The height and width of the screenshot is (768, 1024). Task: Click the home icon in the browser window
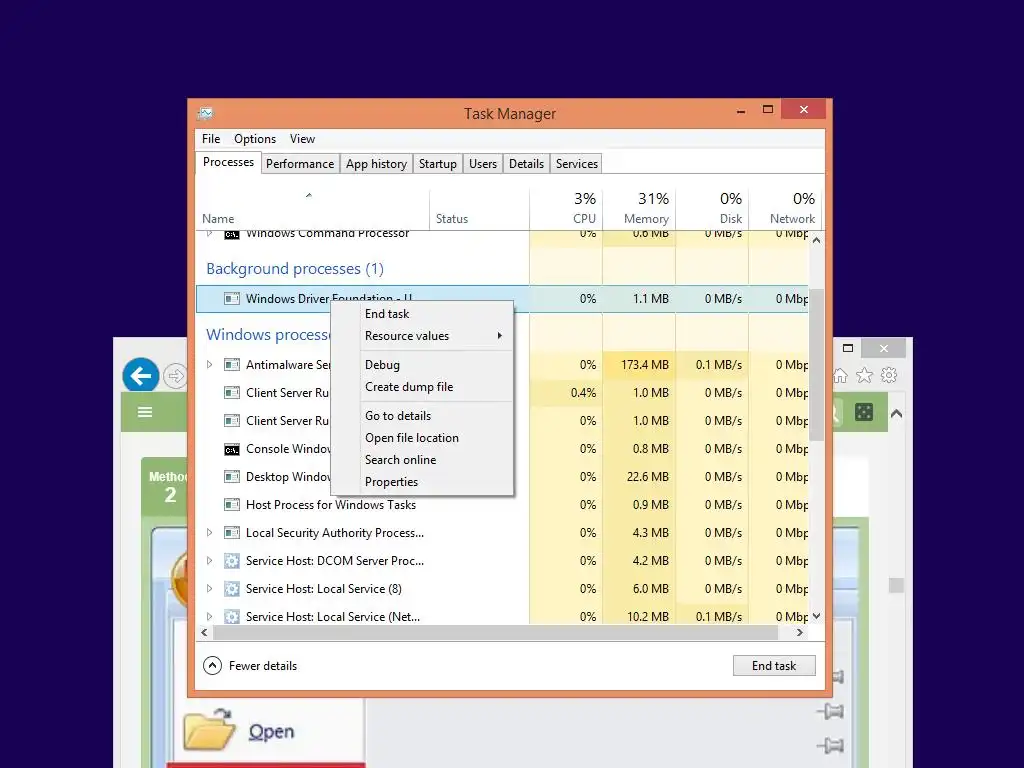click(x=840, y=376)
